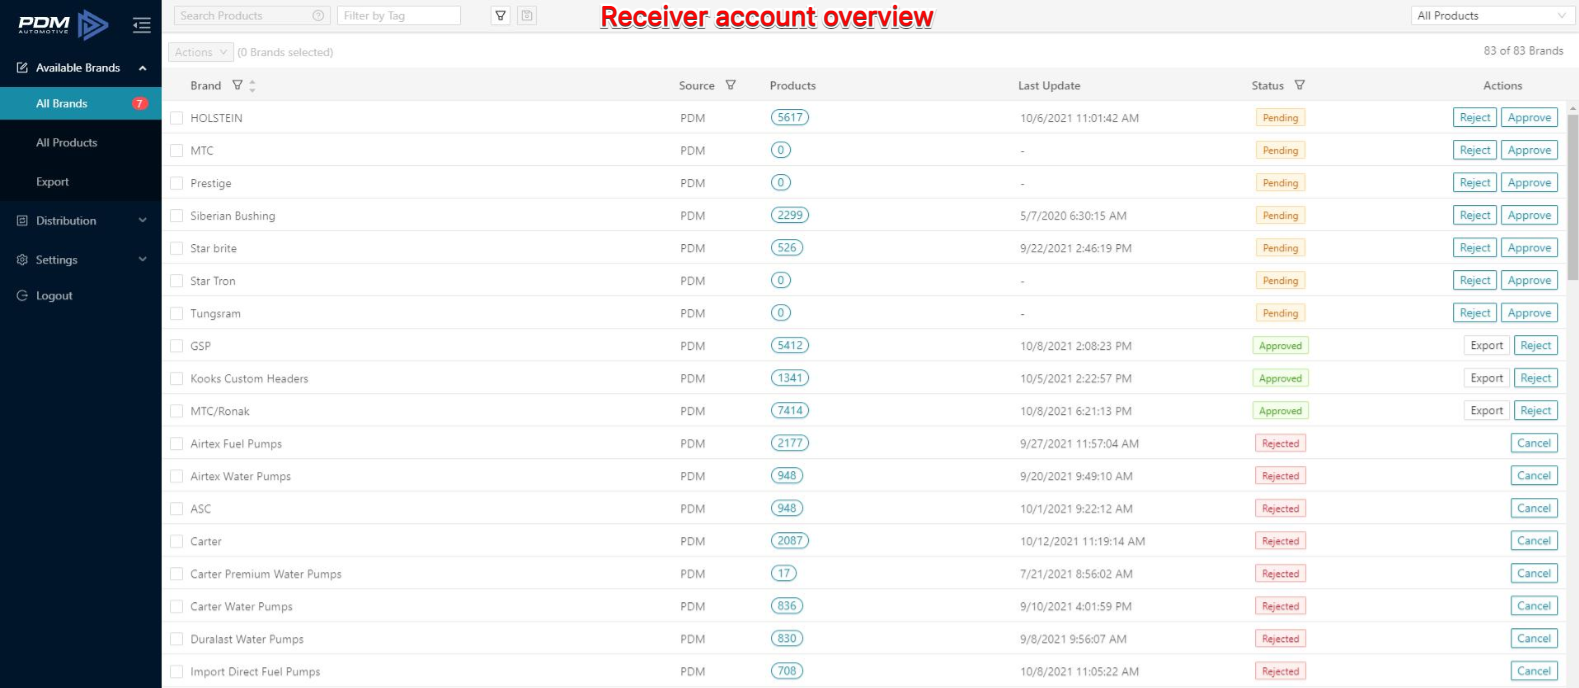Click the Rejected status tag for Carter
This screenshot has width=1579, height=688.
(1280, 541)
